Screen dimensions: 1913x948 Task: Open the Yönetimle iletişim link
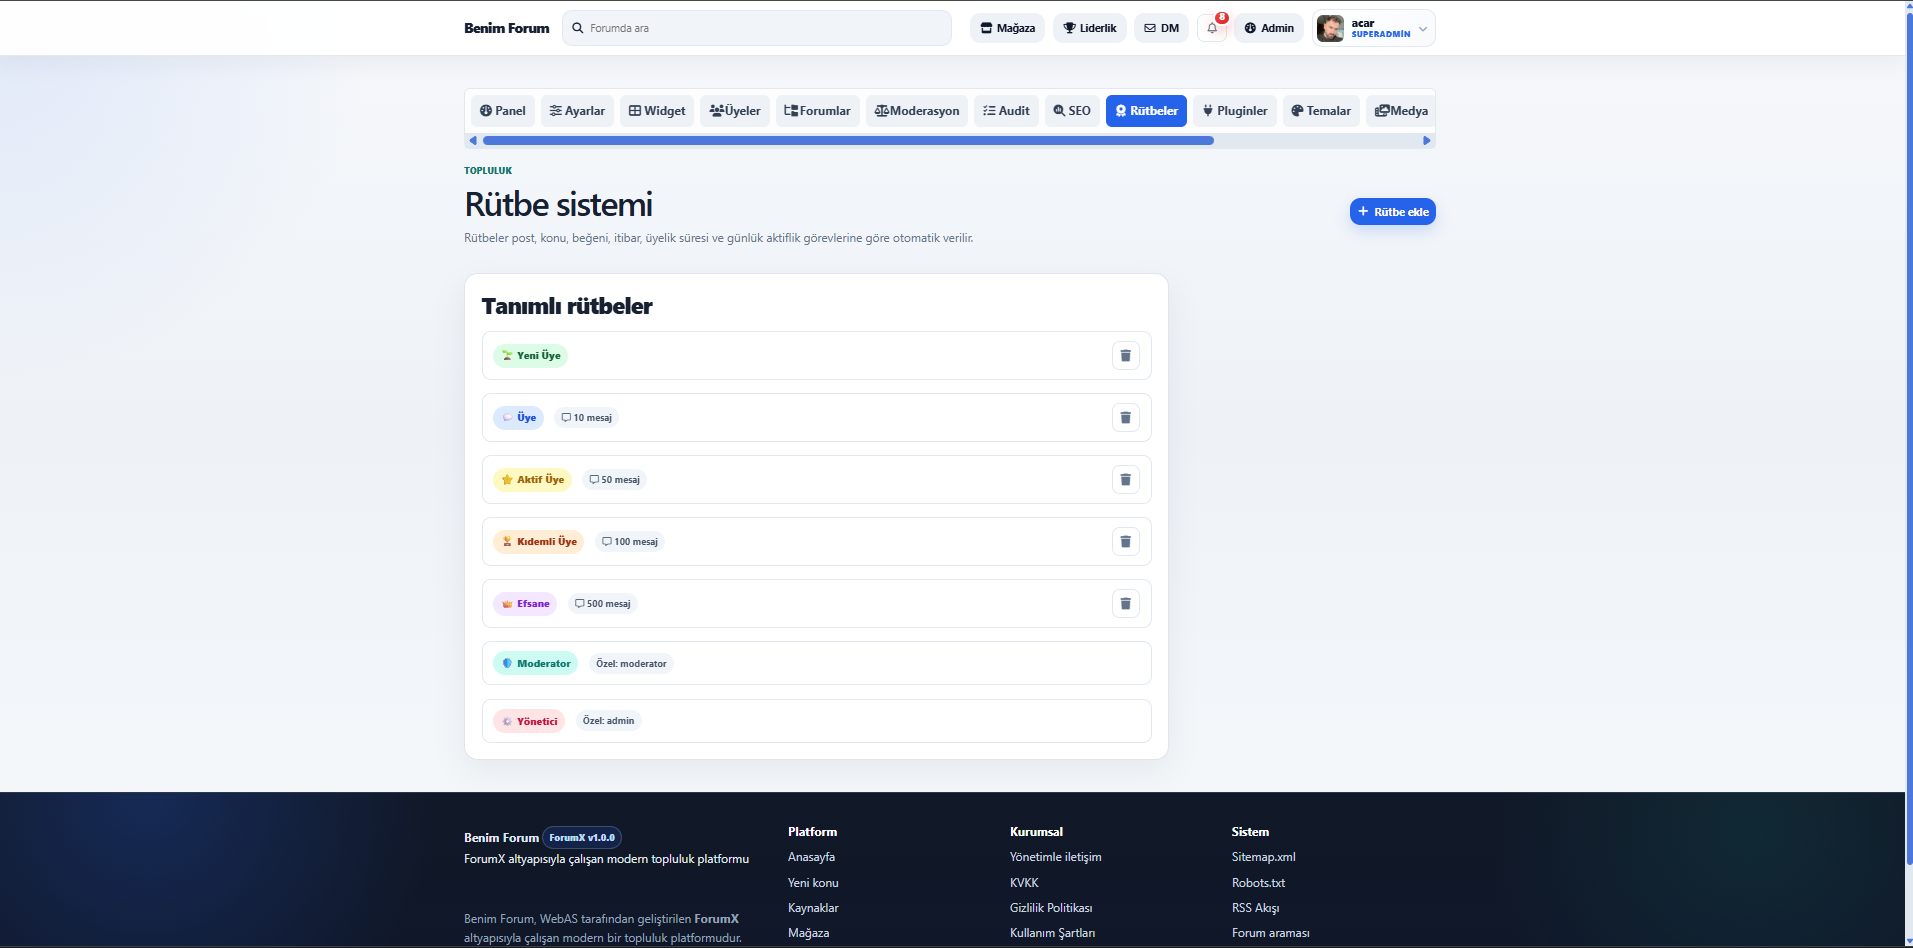1055,857
